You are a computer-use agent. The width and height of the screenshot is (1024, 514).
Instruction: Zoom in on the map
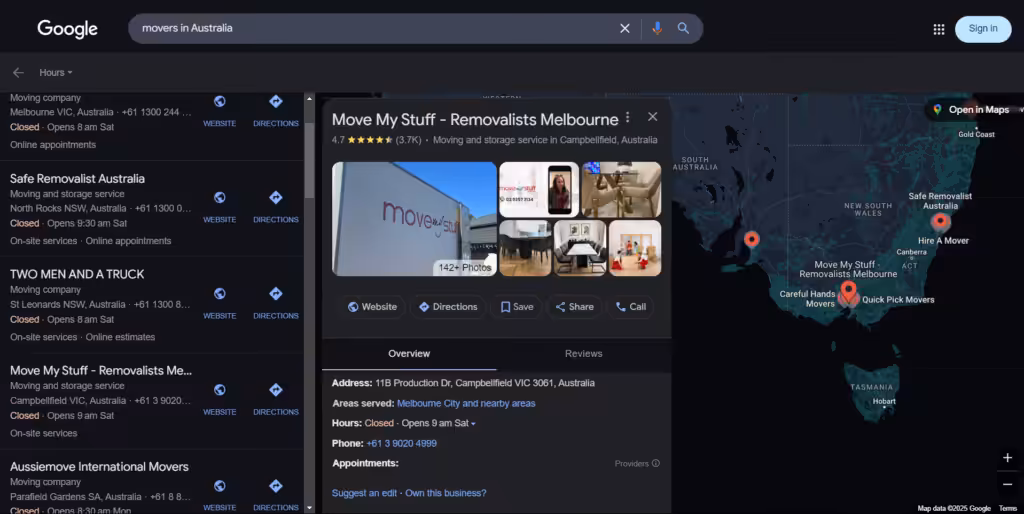[x=1008, y=458]
